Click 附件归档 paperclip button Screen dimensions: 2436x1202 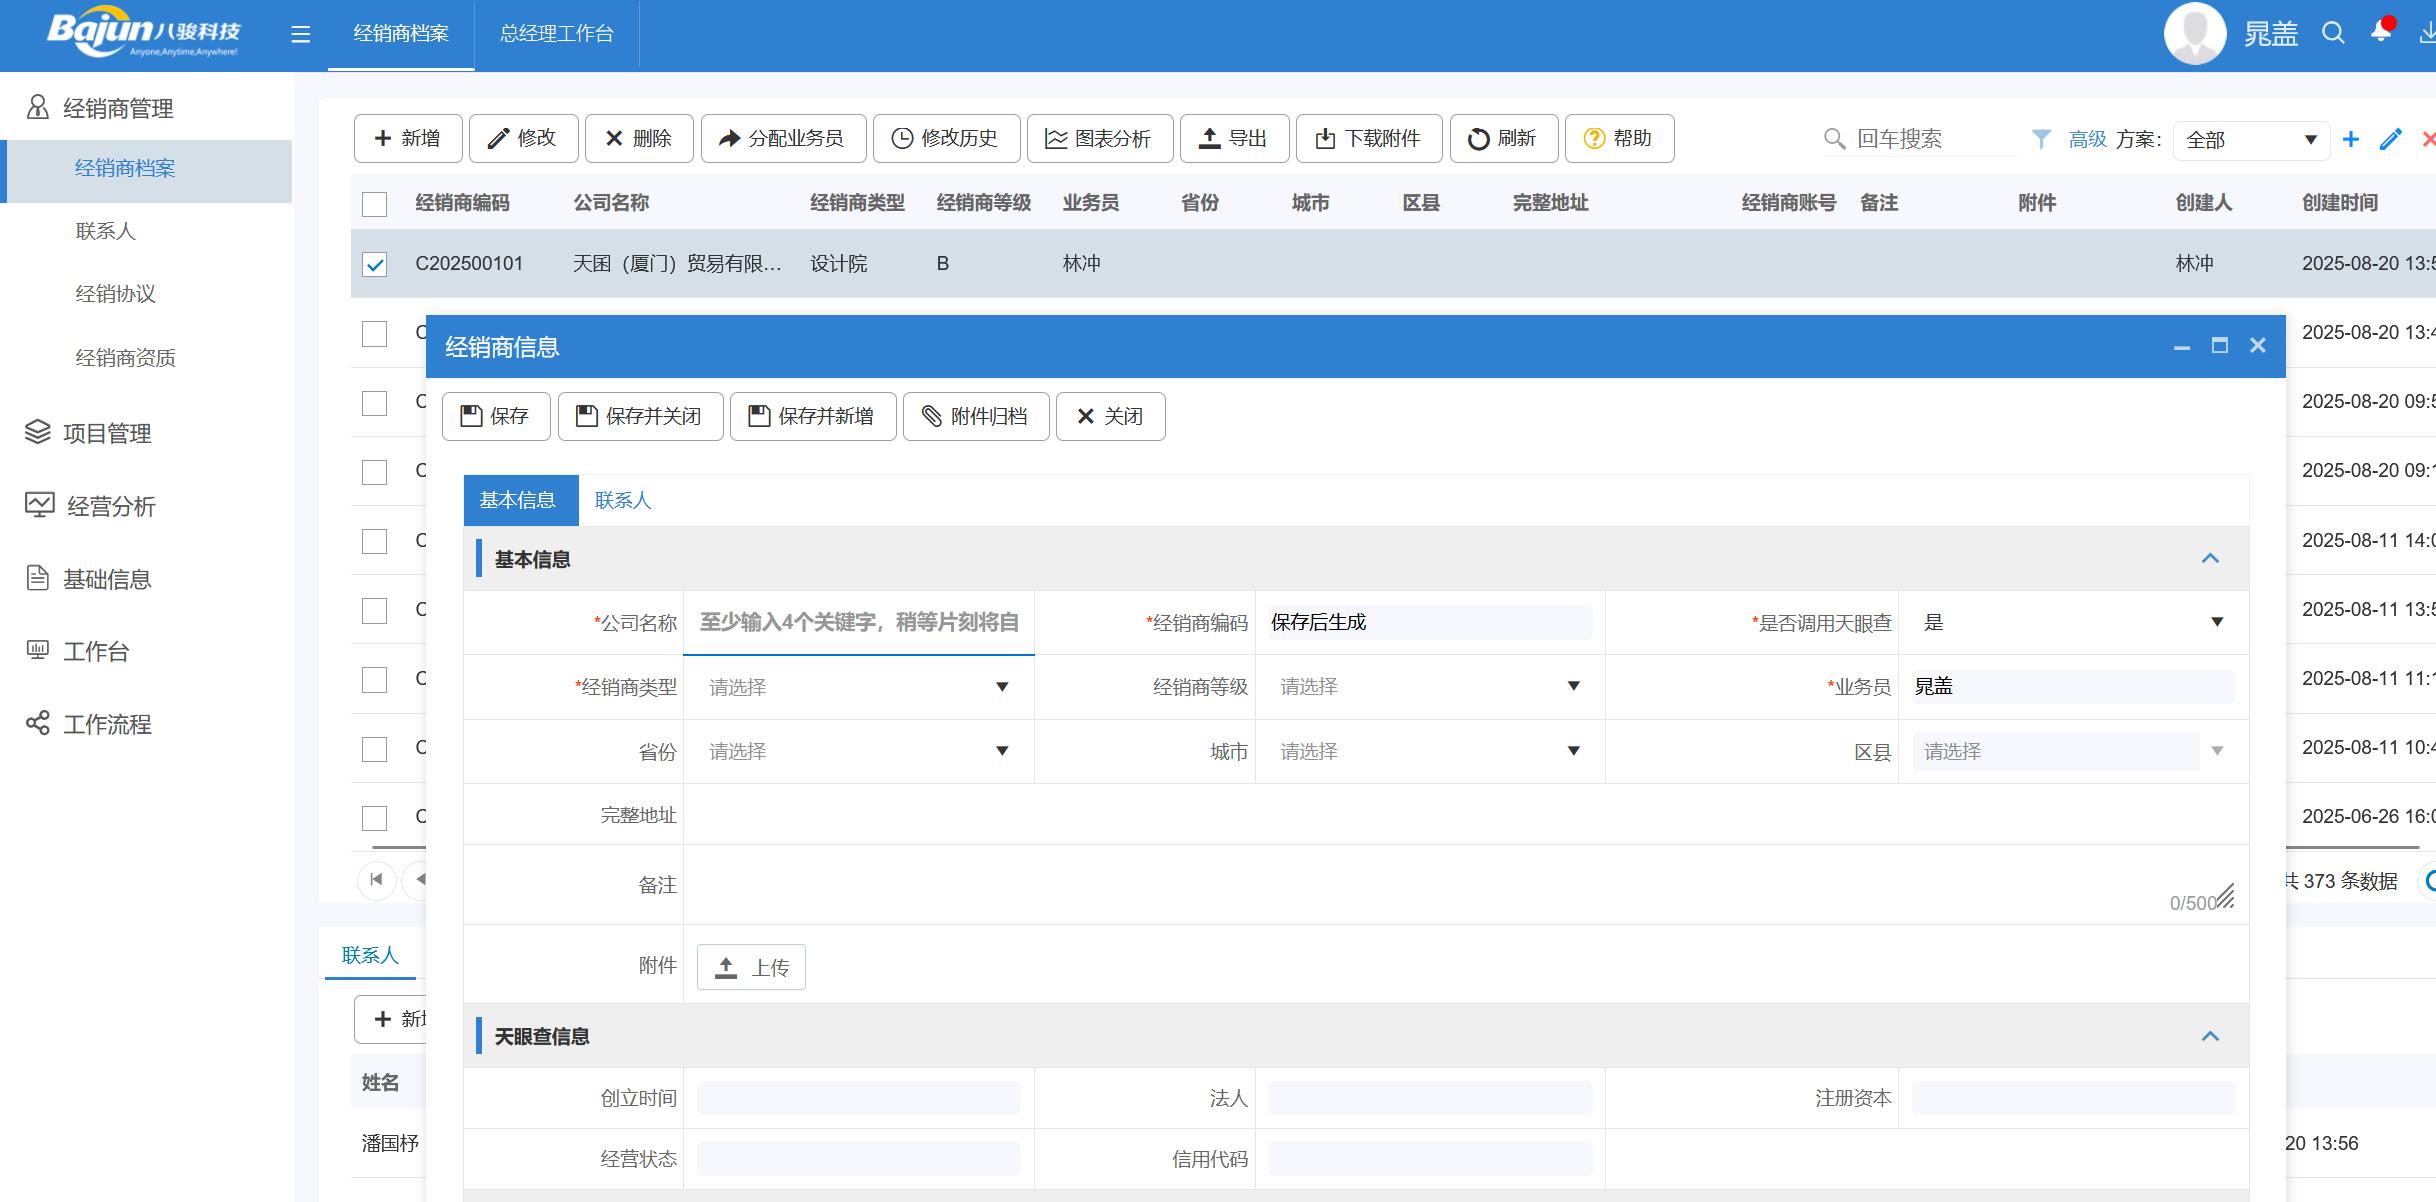975,416
